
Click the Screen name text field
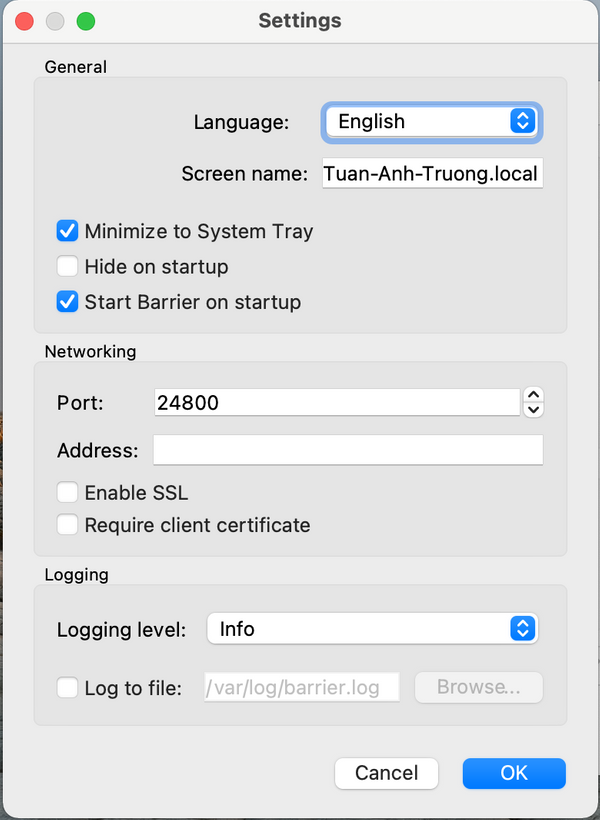click(432, 174)
